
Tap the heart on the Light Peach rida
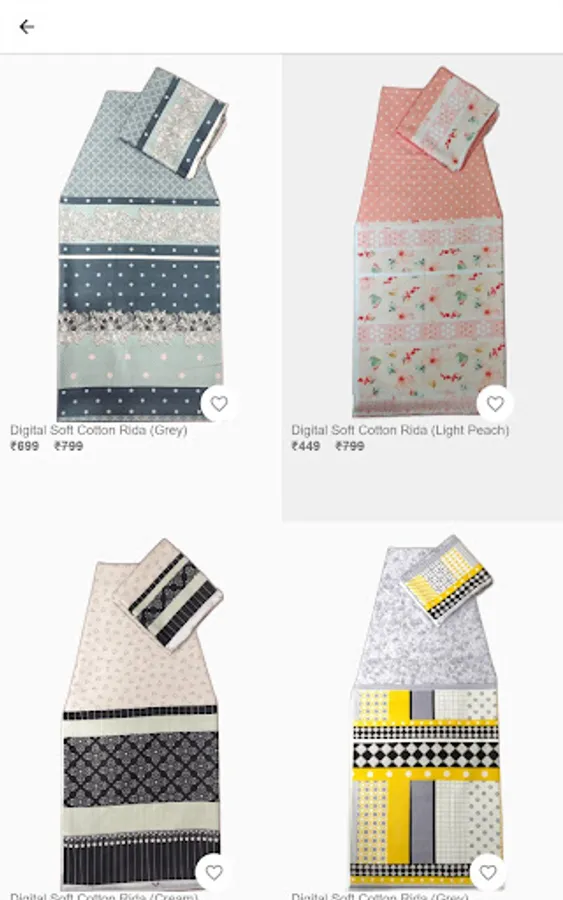(495, 404)
